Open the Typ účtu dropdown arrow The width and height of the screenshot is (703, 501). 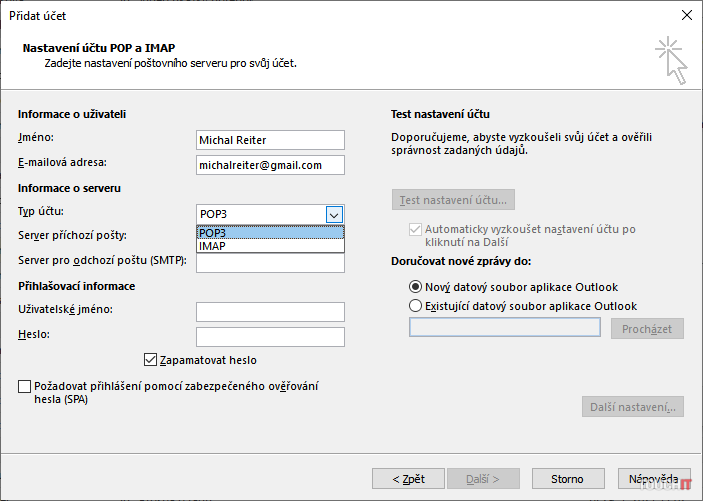(x=334, y=214)
